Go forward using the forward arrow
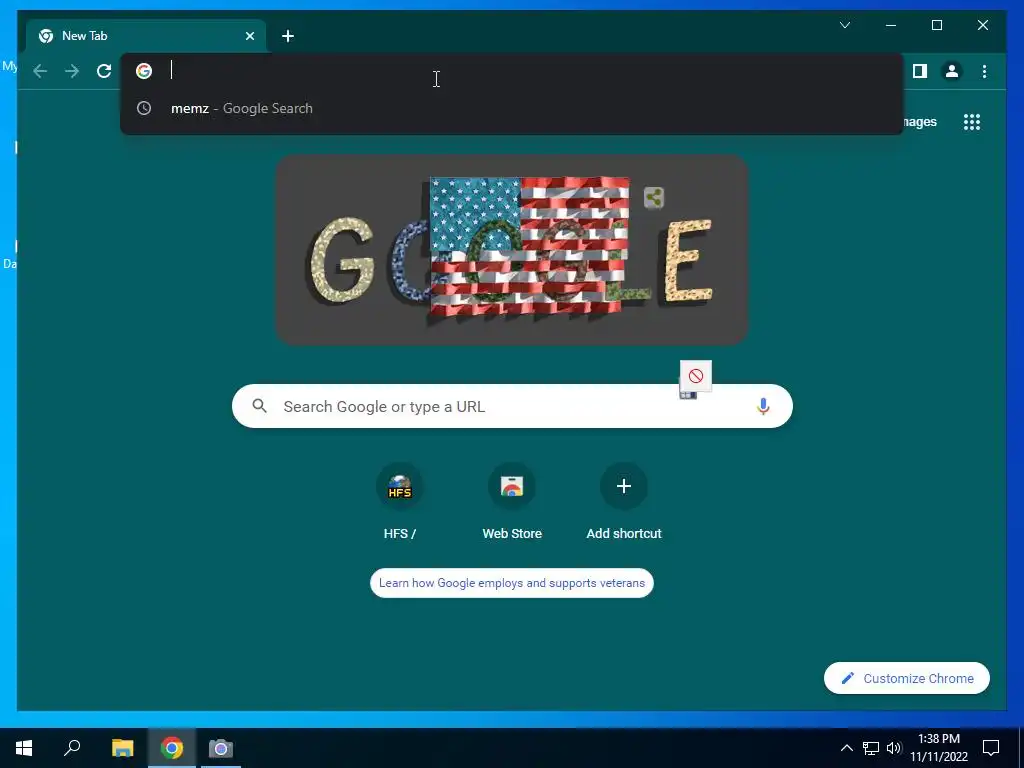This screenshot has width=1024, height=768. (72, 71)
